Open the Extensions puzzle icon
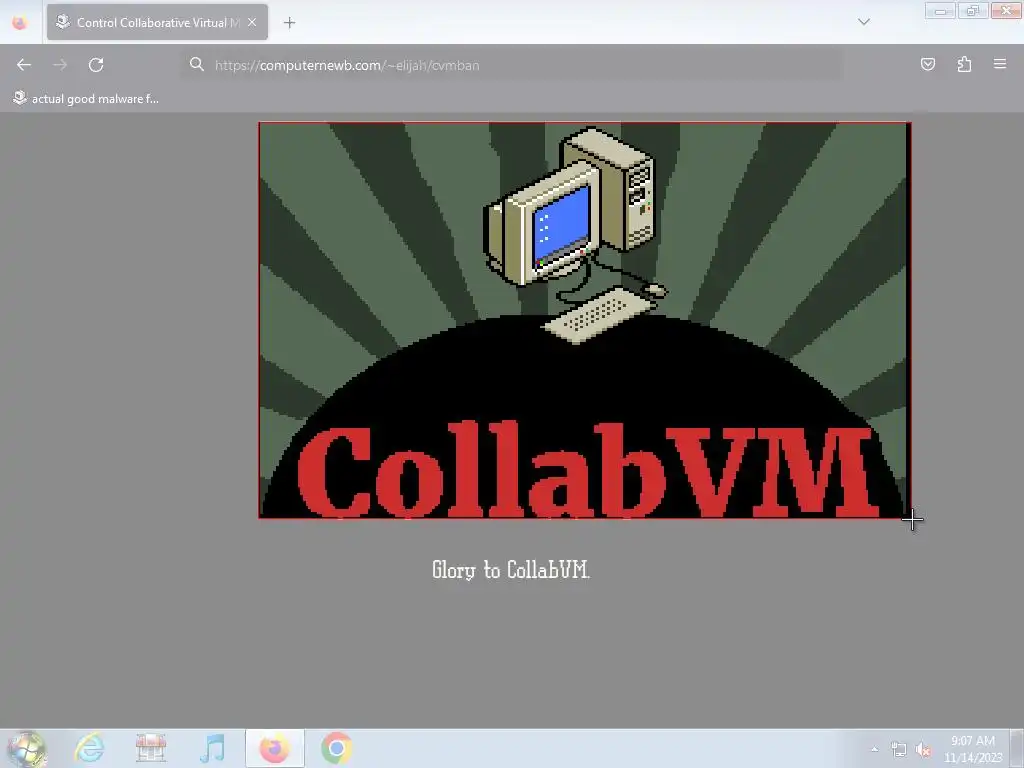This screenshot has height=768, width=1024. 964,64
